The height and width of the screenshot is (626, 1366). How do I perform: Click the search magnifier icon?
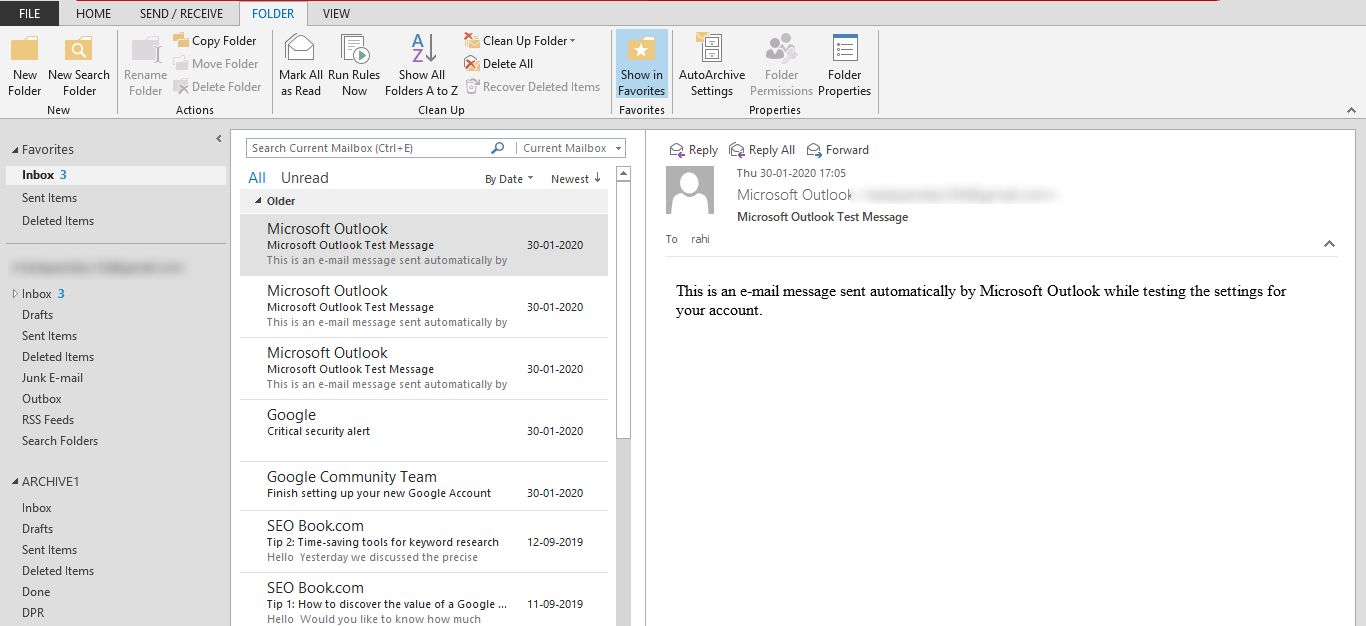tap(498, 148)
